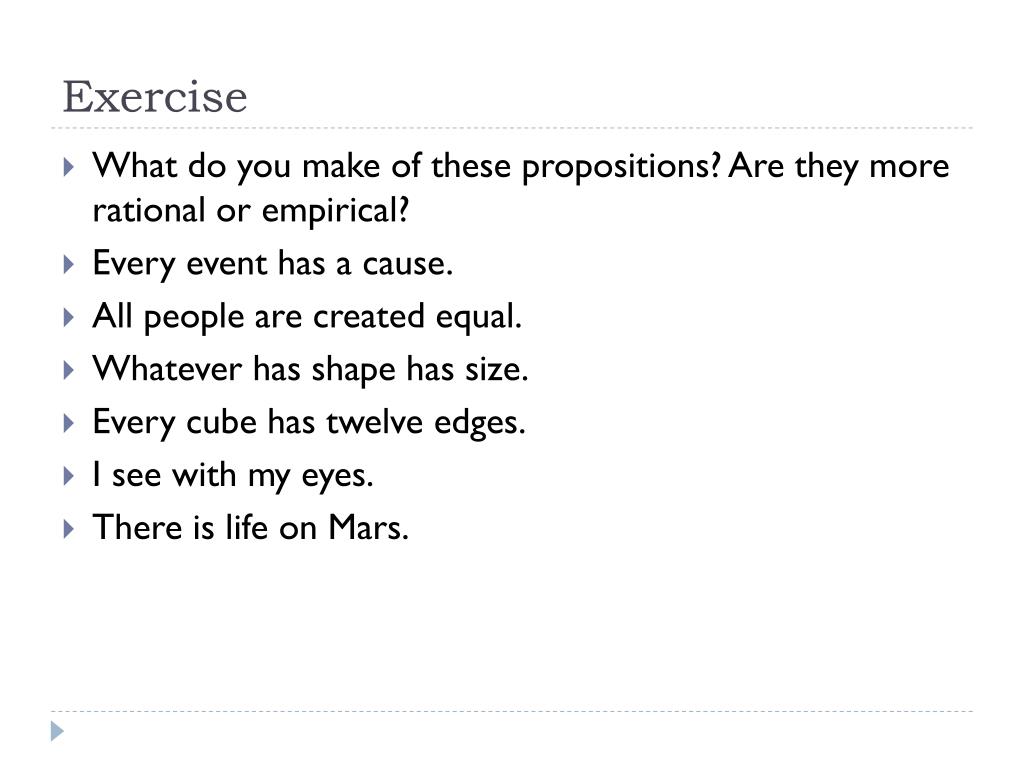This screenshot has height=768, width=1024.
Task: Click the bullet arrow next to 'Whatever has shape'
Action: 69,370
